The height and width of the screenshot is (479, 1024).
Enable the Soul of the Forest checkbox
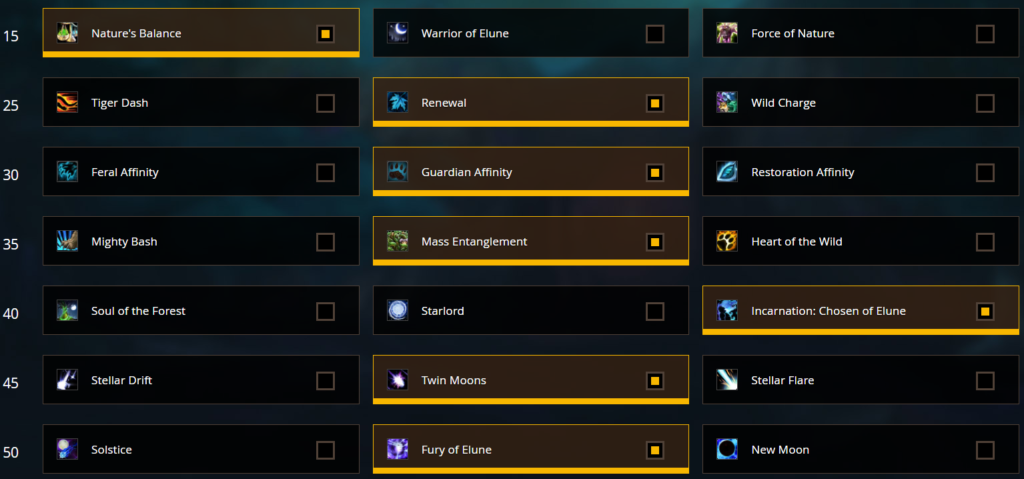pyautogui.click(x=325, y=311)
